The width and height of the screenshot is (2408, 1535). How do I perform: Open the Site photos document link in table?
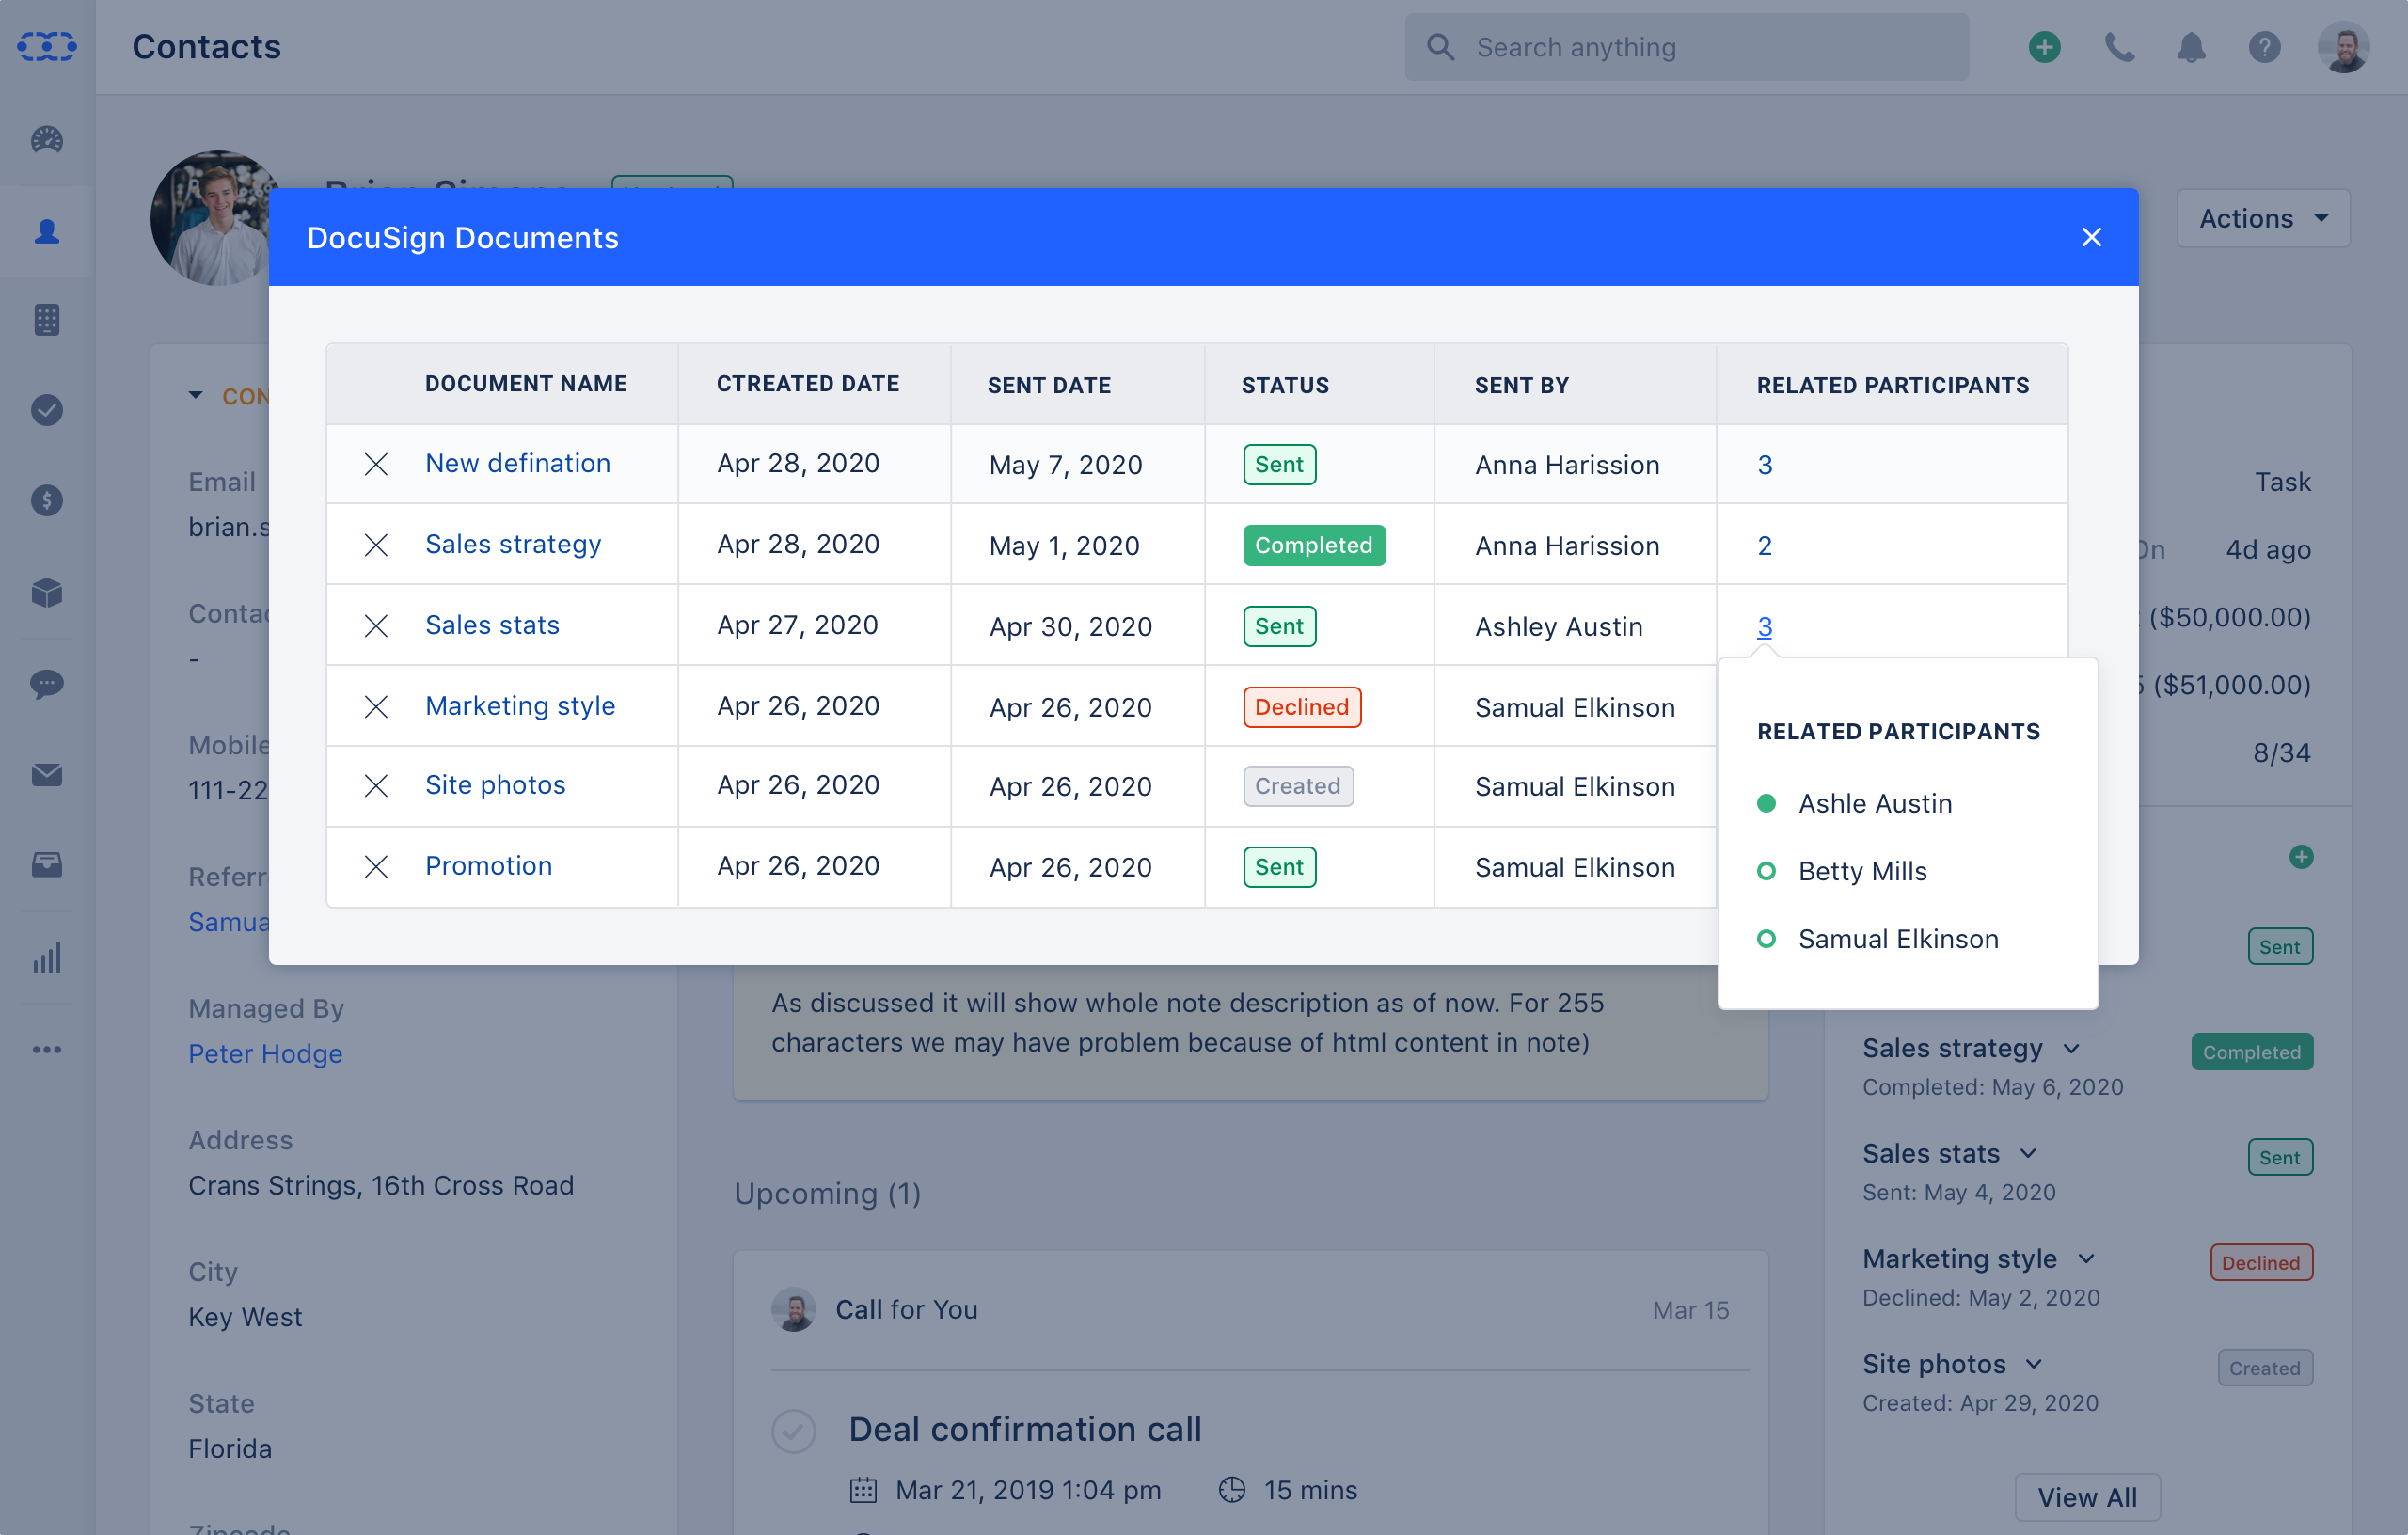click(495, 785)
